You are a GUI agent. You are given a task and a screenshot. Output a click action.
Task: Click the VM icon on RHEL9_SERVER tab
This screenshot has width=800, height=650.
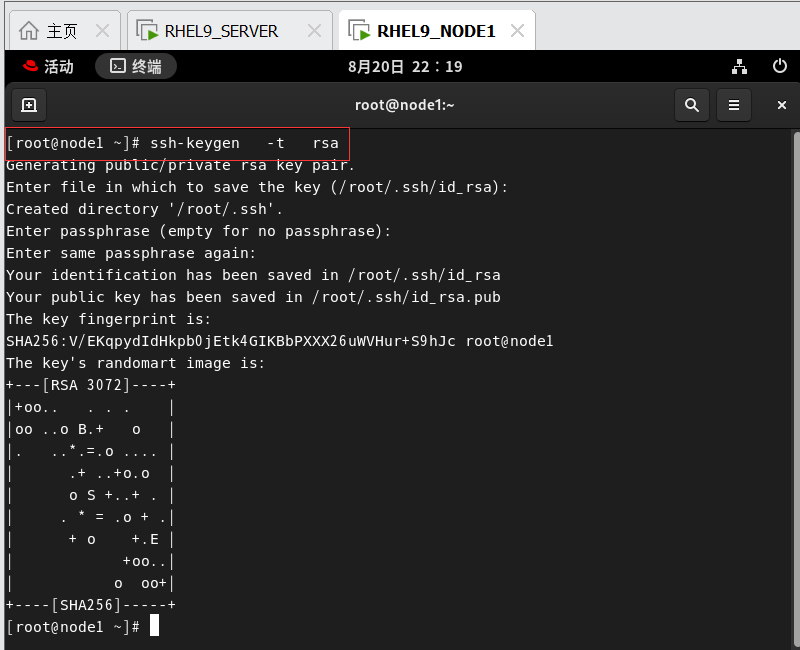(147, 31)
